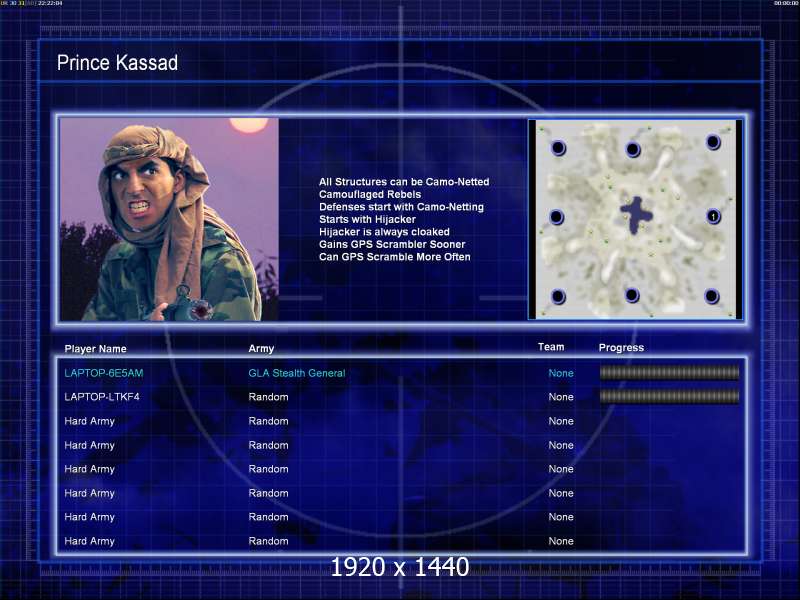
Task: Select player name 'LAPTOP-6E5AM'
Action: (x=104, y=373)
